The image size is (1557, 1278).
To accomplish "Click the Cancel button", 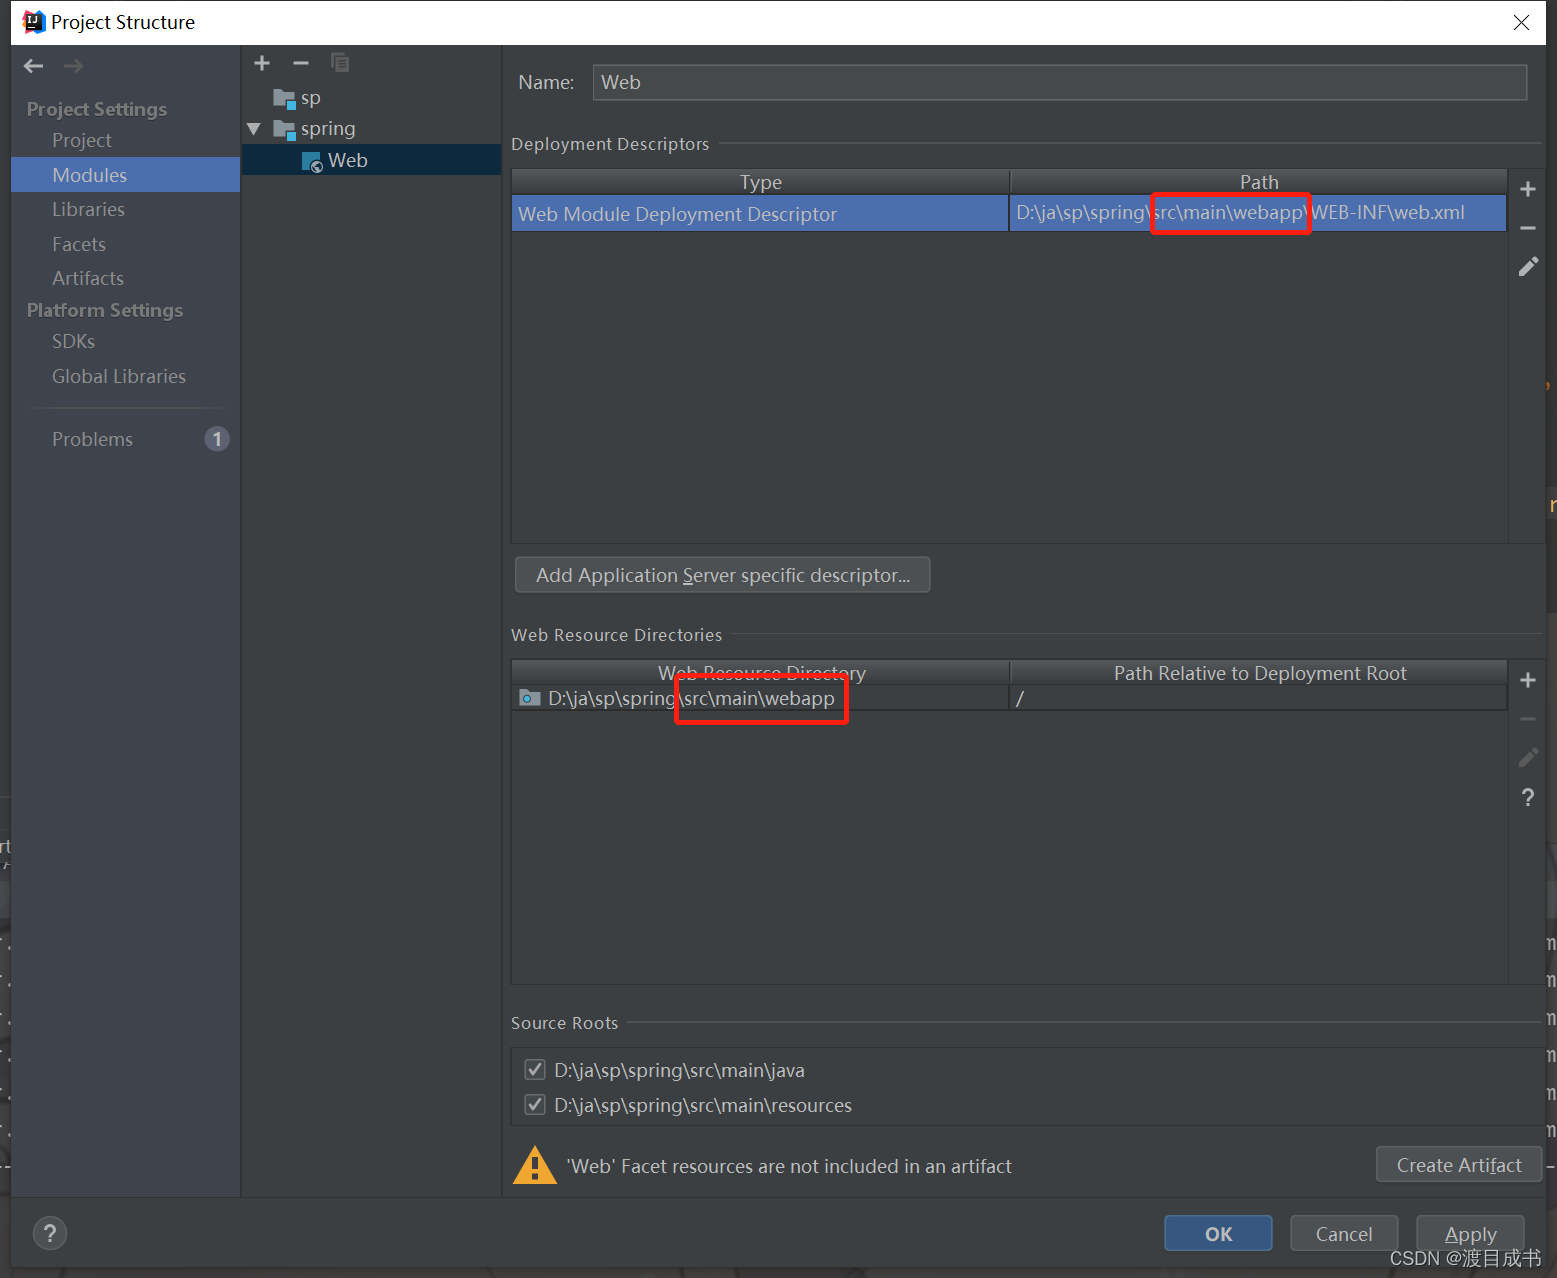I will pos(1344,1234).
